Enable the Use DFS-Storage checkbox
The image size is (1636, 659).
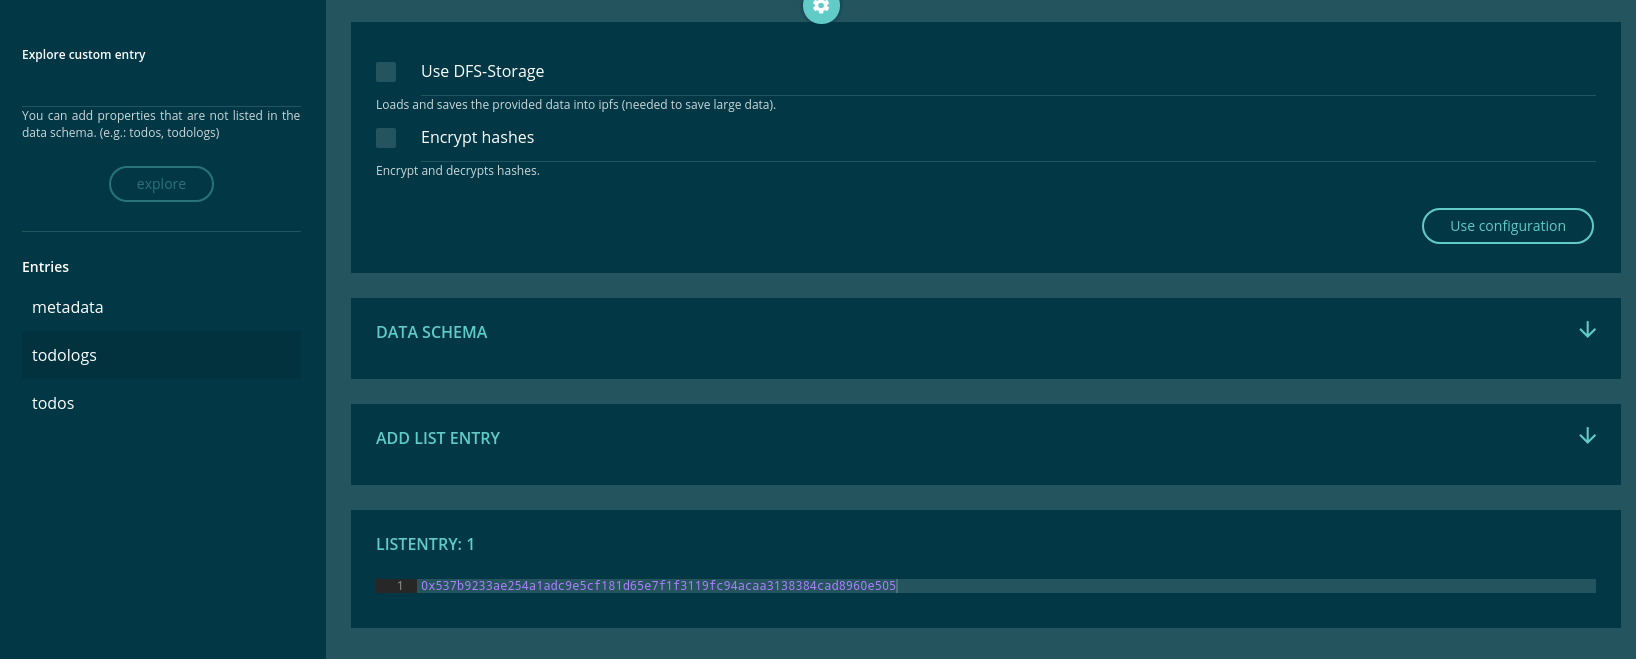point(386,72)
